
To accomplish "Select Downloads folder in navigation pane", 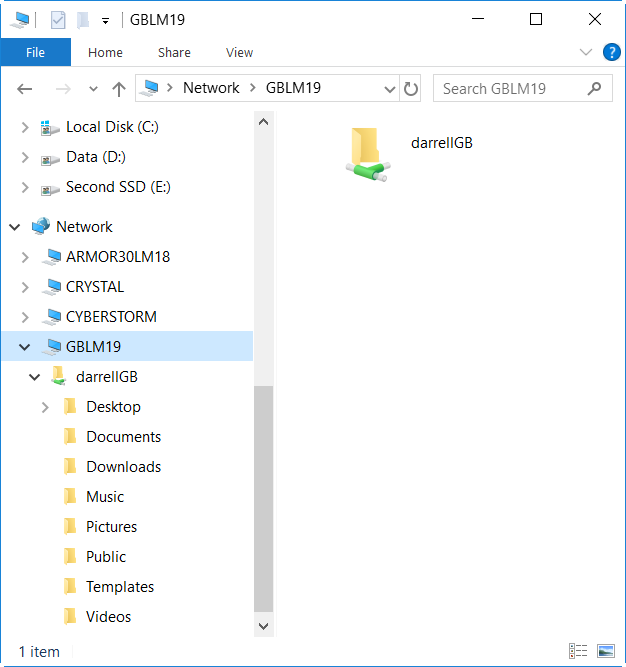I will [123, 467].
